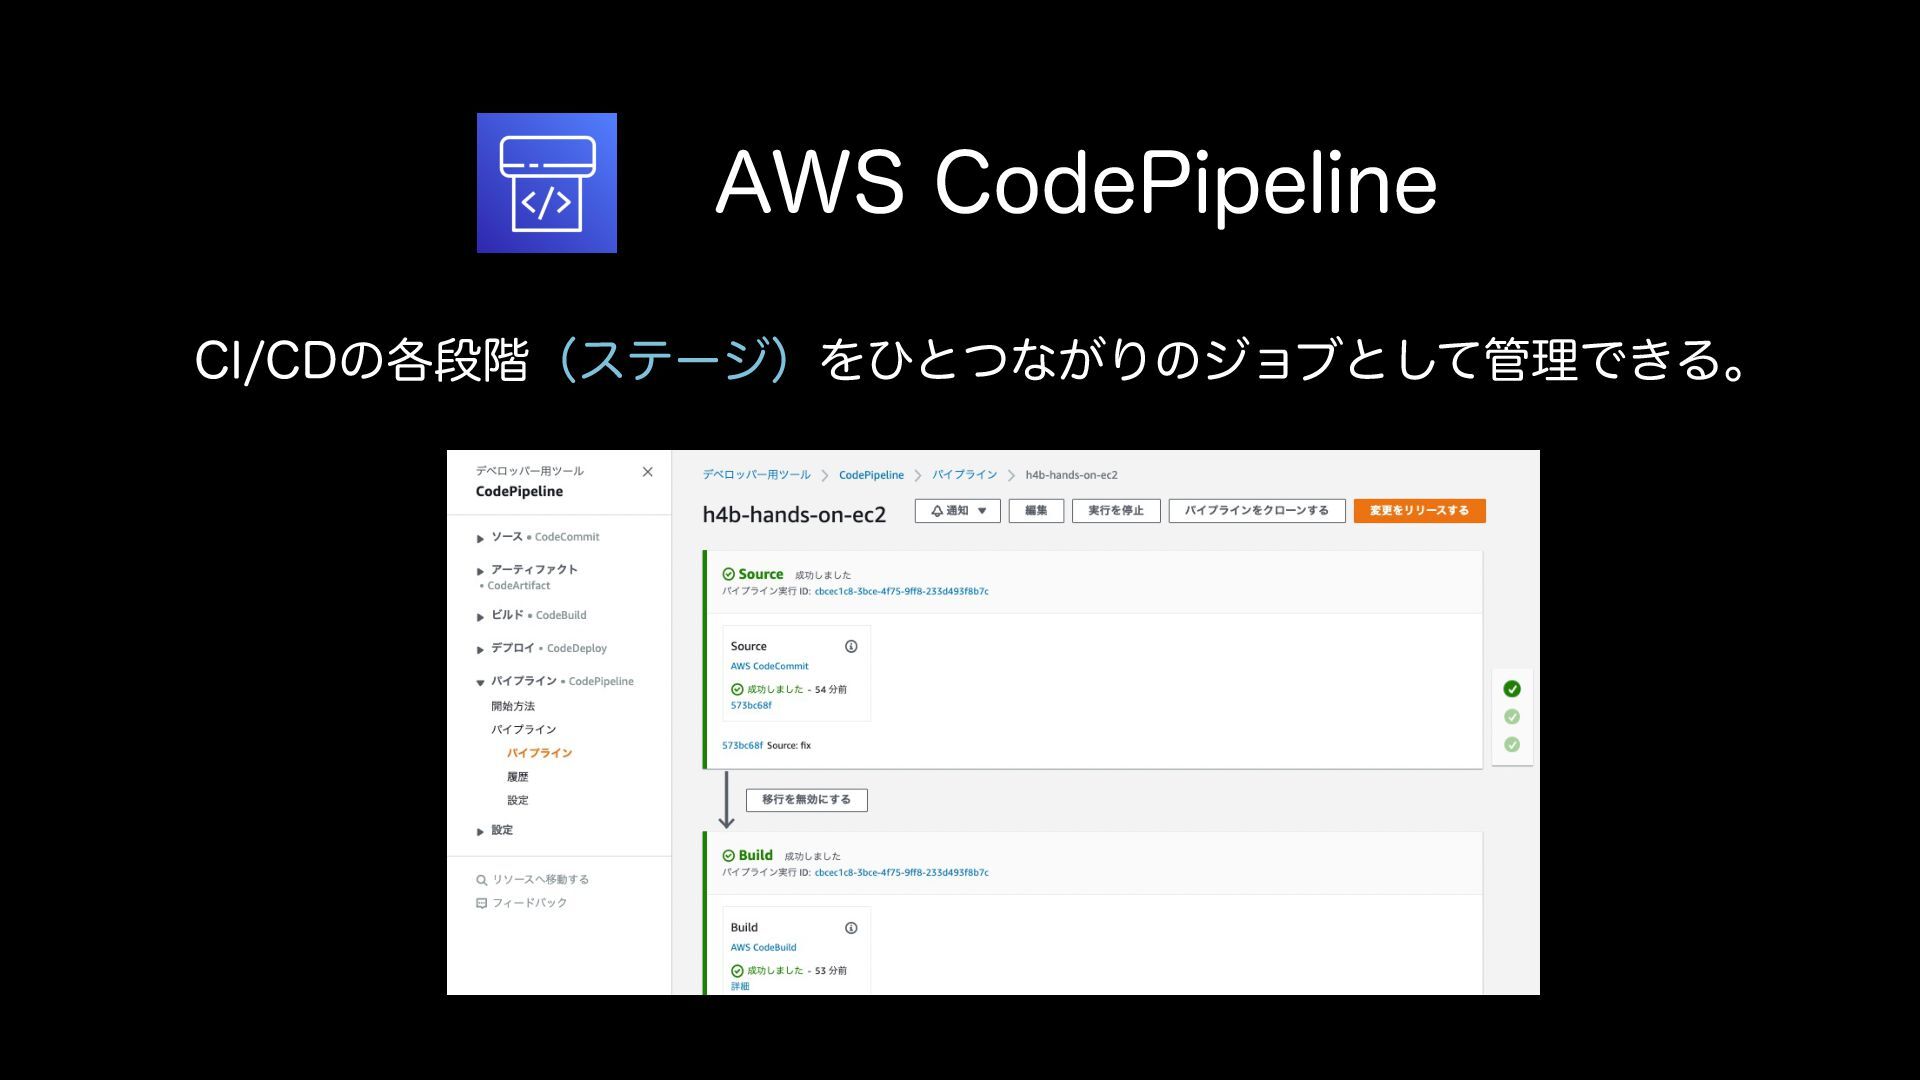This screenshot has width=1920, height=1080.
Task: Click the orange 変更をリリースする button
Action: pos(1419,511)
